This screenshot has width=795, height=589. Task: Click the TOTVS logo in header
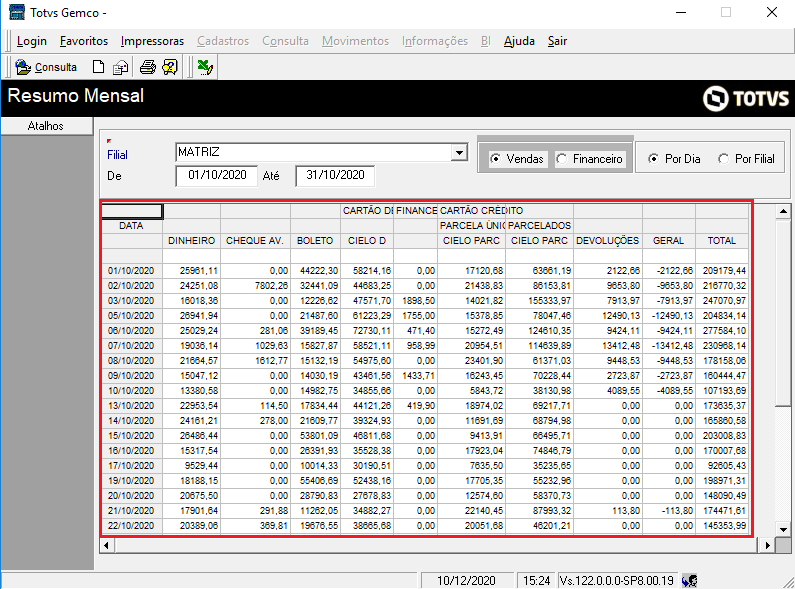[x=746, y=98]
